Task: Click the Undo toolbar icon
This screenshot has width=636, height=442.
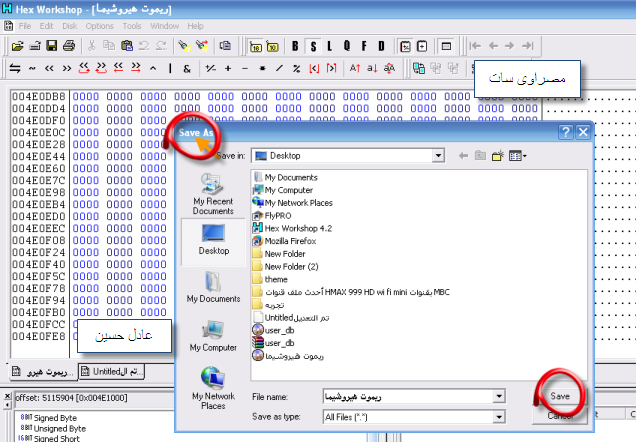Action: click(x=144, y=46)
